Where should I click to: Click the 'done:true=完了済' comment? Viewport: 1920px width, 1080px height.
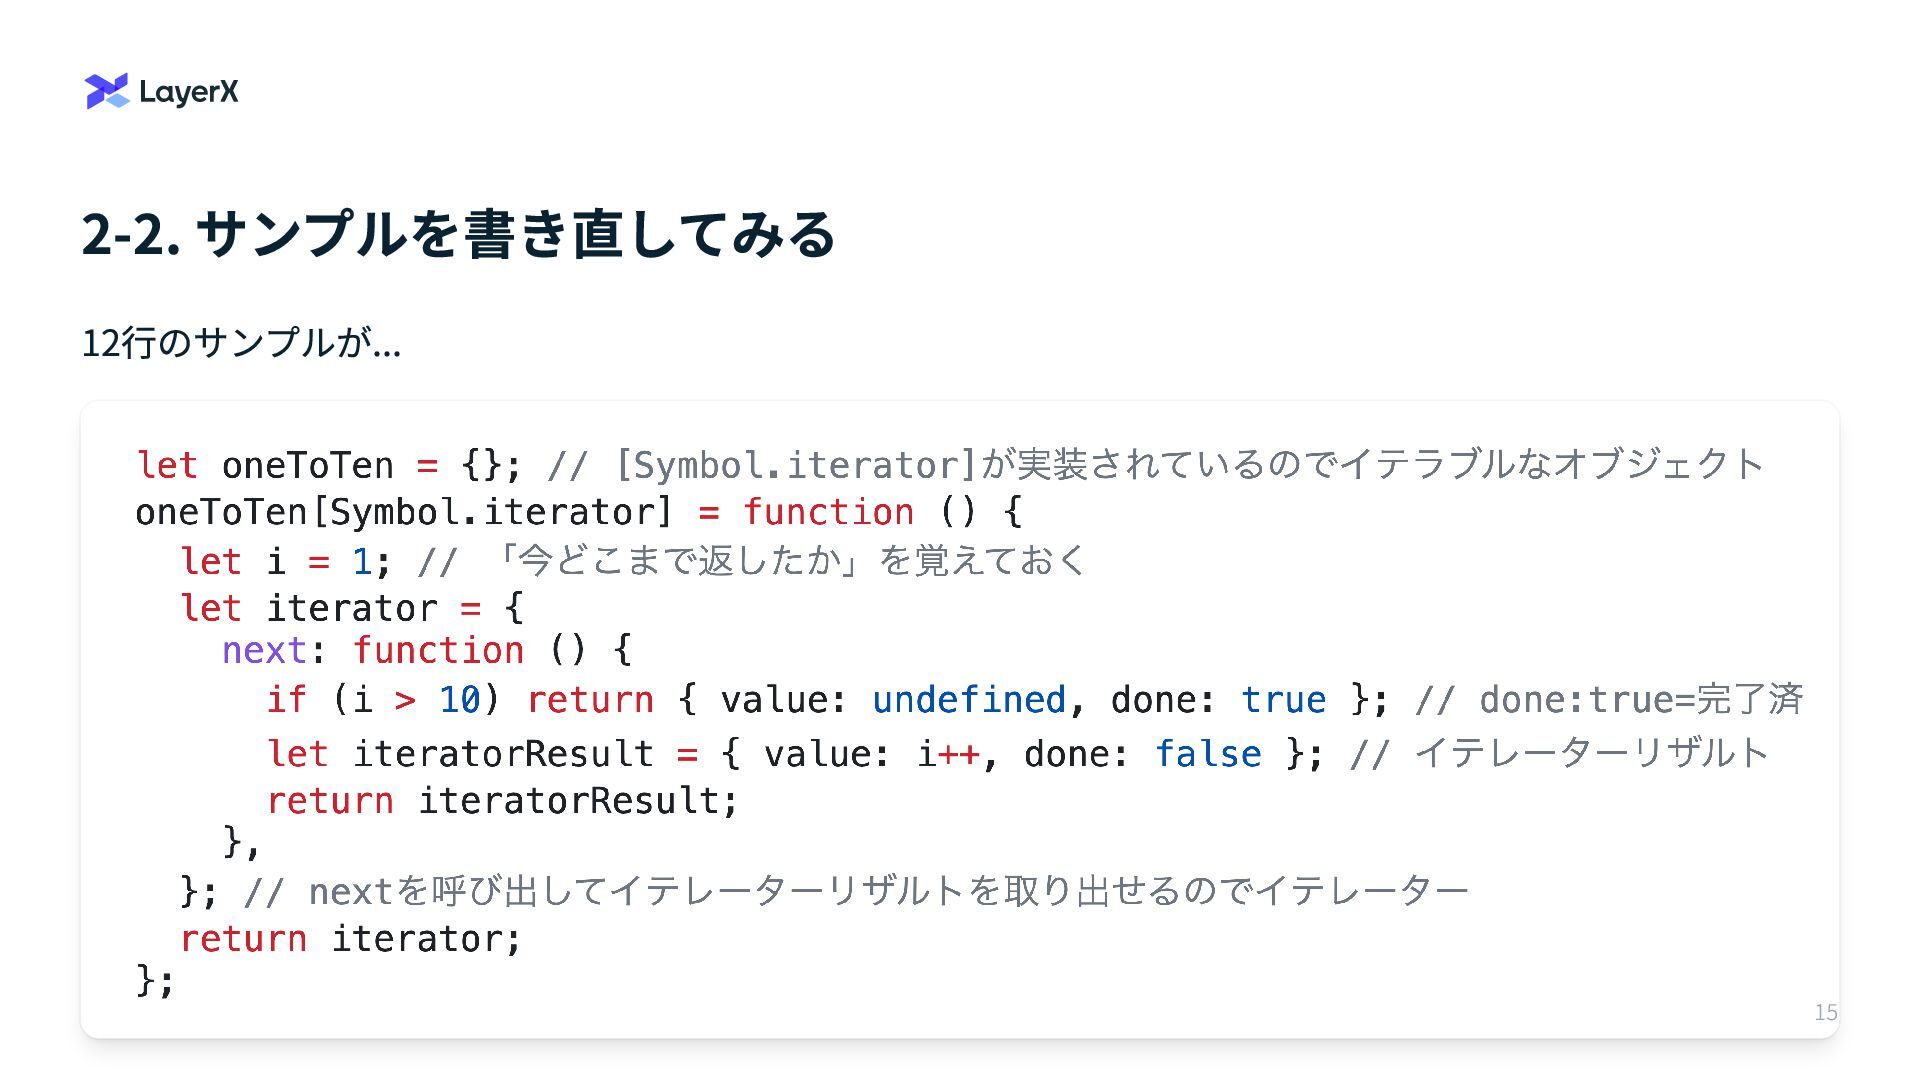tap(1610, 699)
